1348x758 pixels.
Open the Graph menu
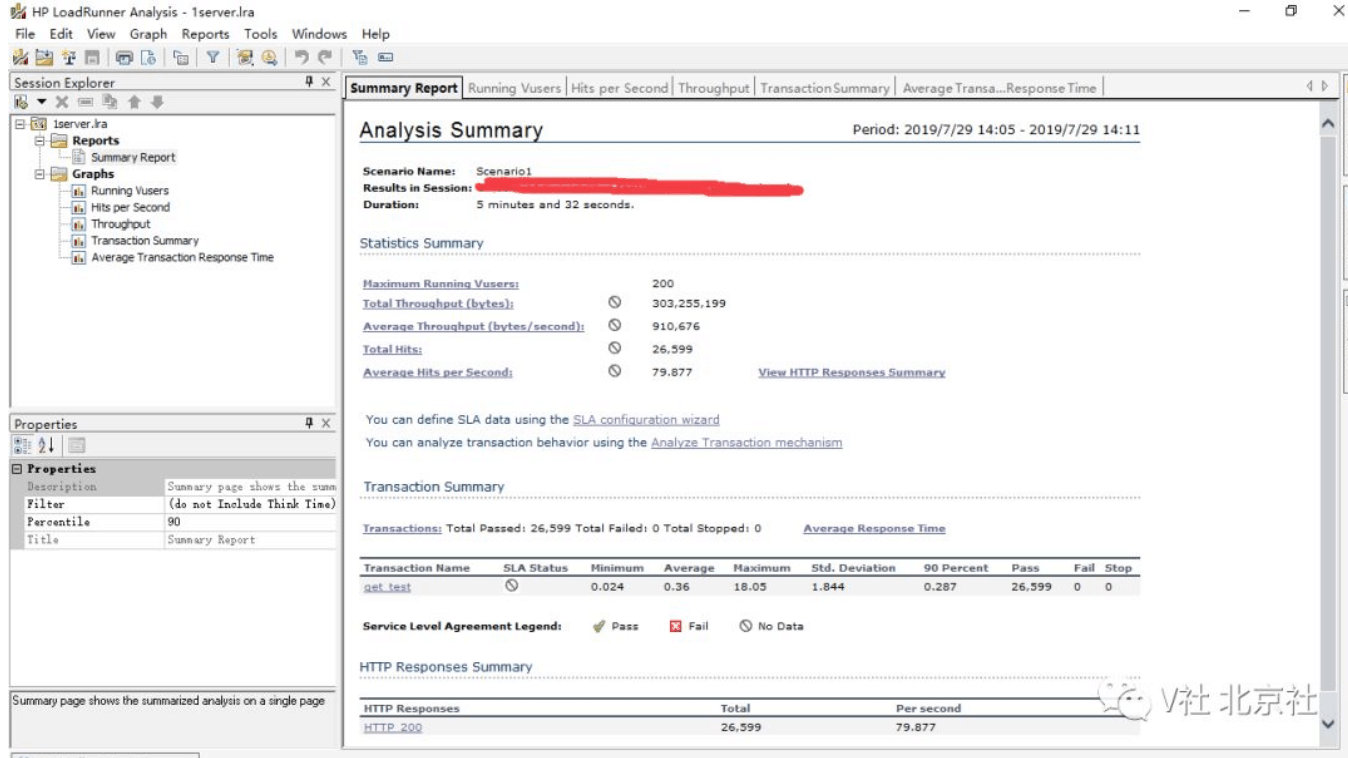coord(148,34)
